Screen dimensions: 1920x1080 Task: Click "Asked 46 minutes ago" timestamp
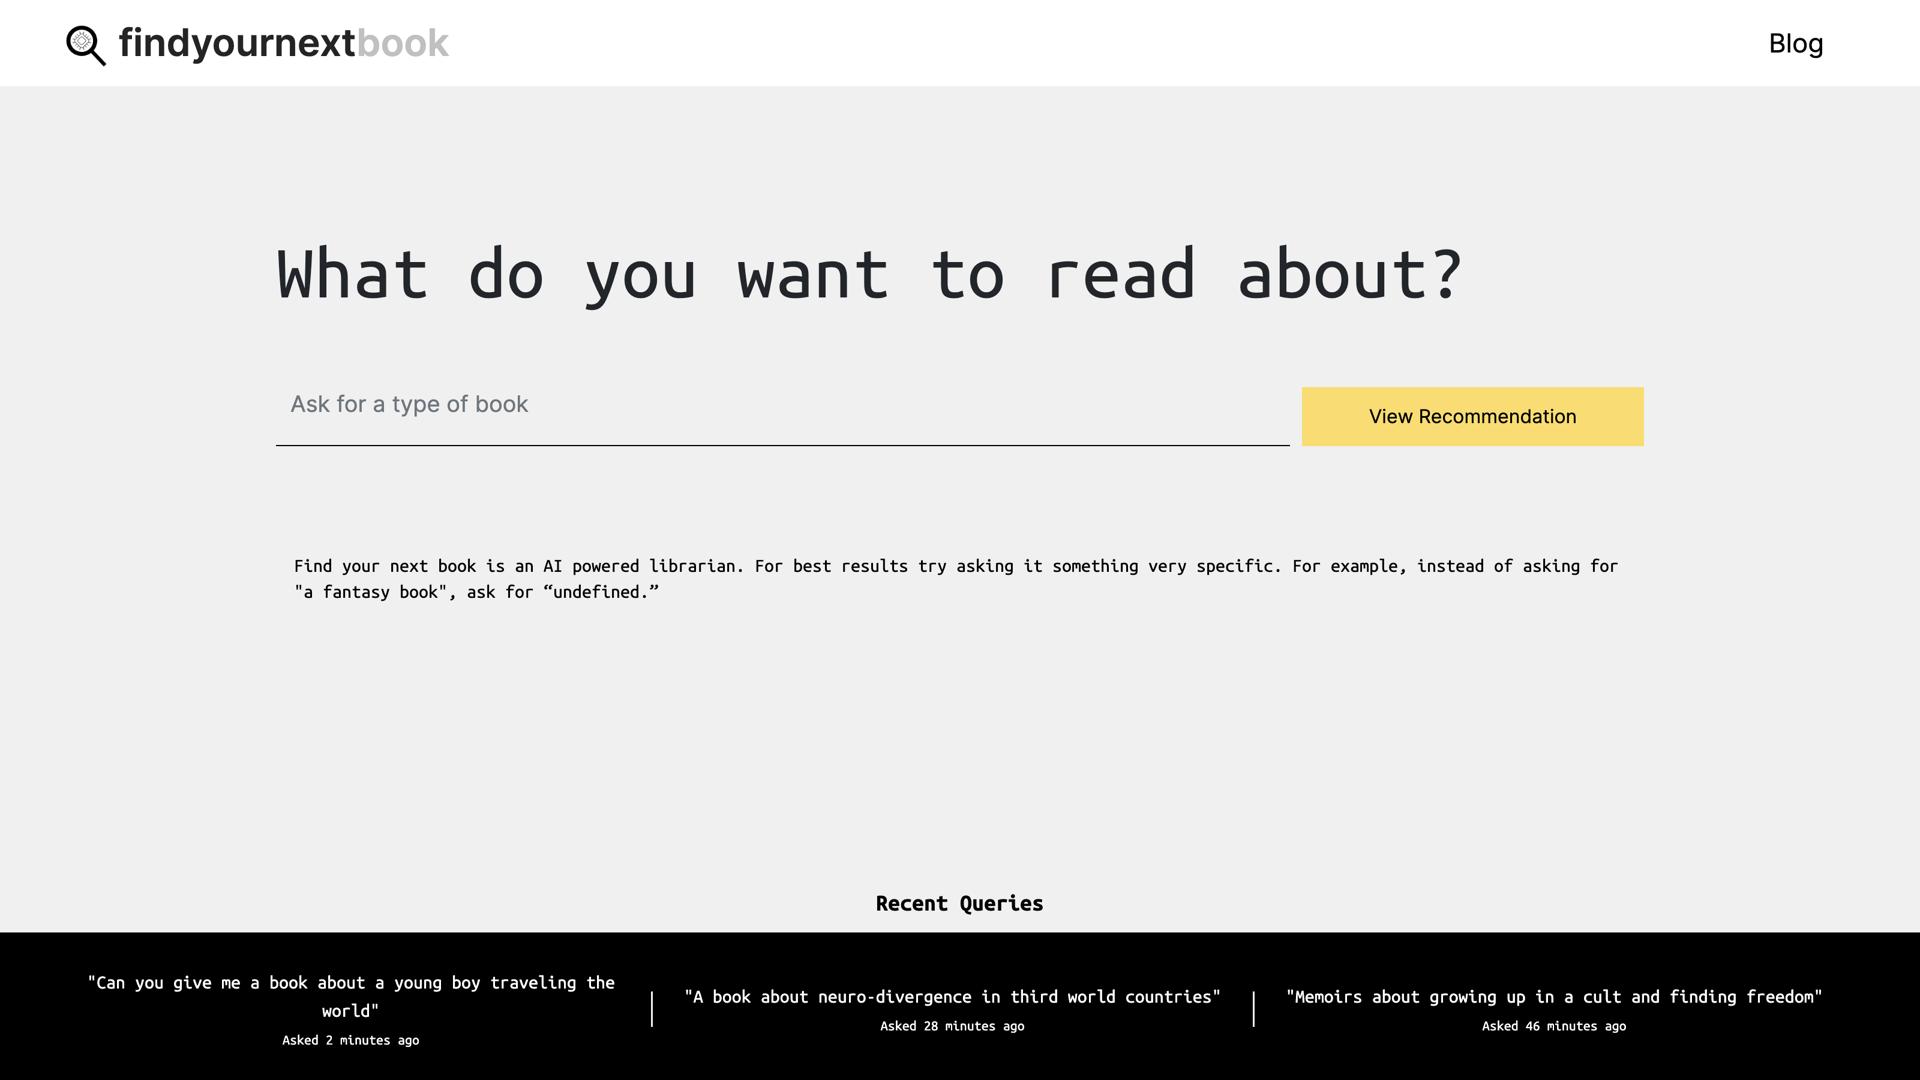coord(1554,1026)
